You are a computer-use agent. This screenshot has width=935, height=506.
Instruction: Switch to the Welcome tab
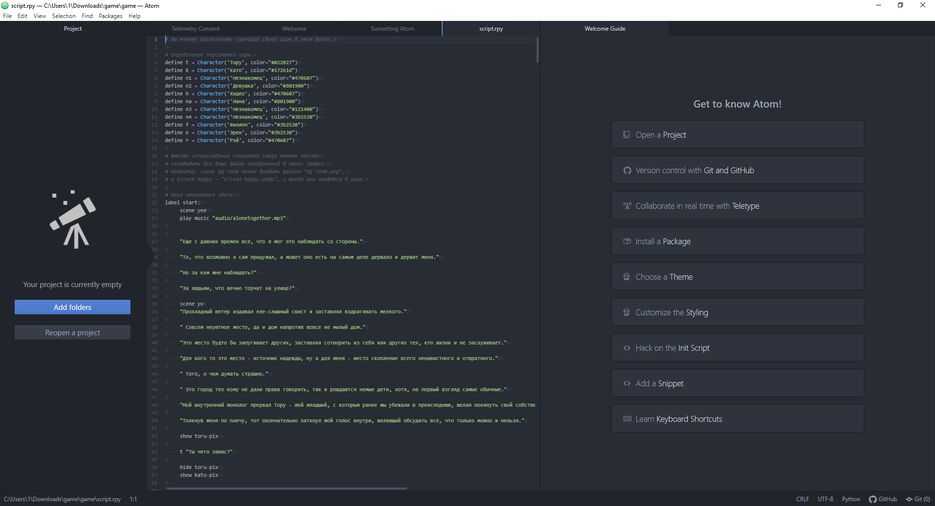(x=294, y=29)
